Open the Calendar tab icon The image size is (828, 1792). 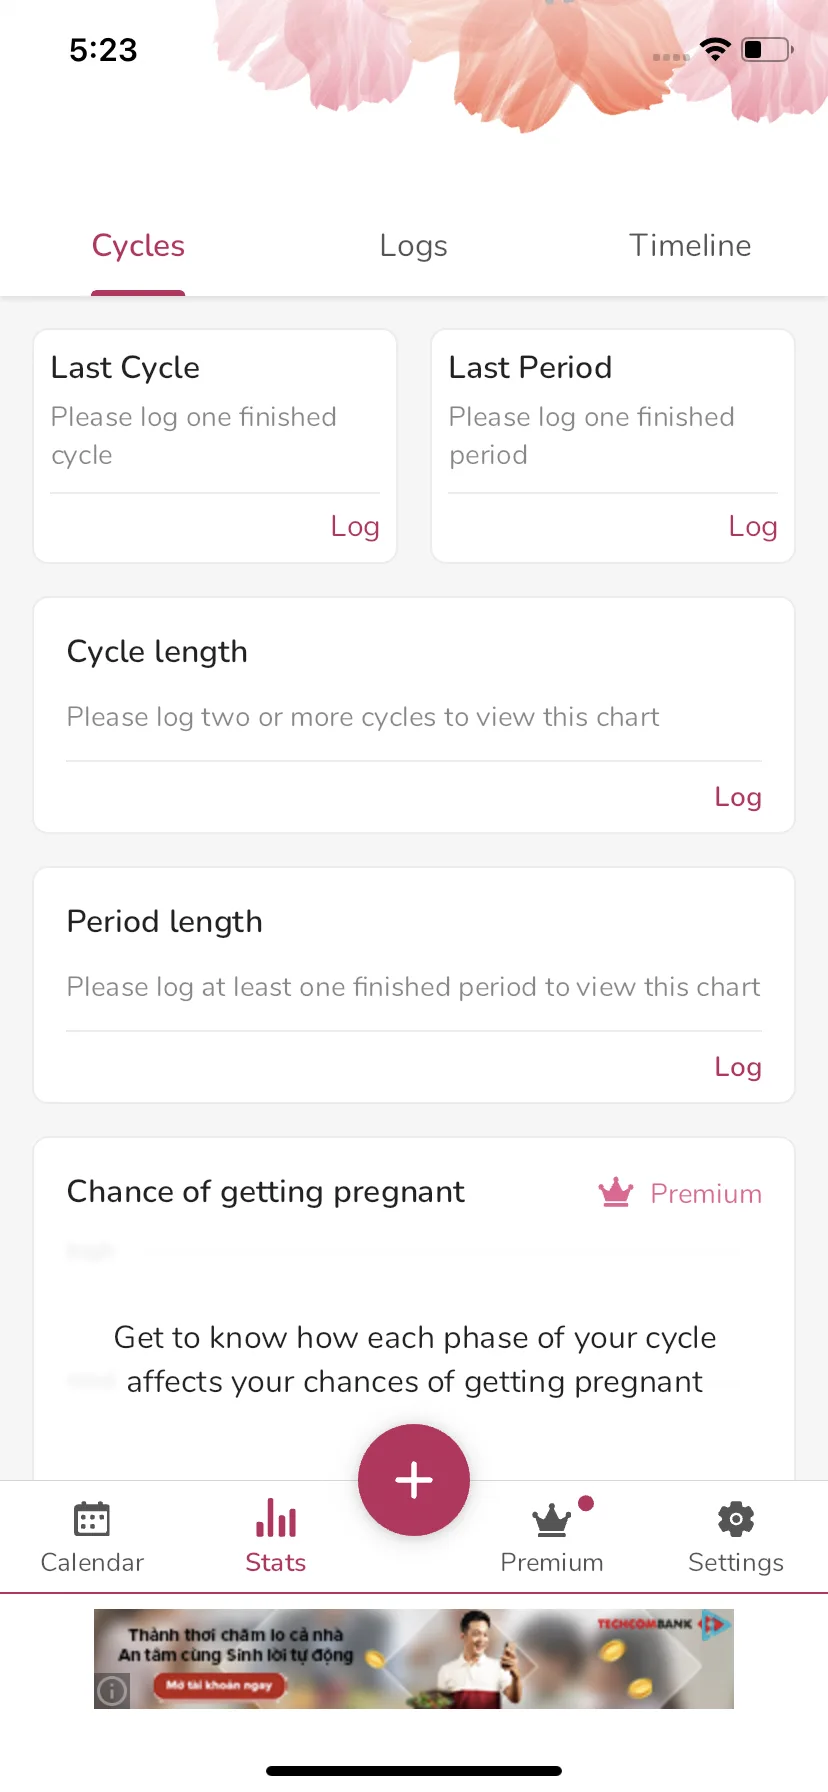click(x=92, y=1520)
